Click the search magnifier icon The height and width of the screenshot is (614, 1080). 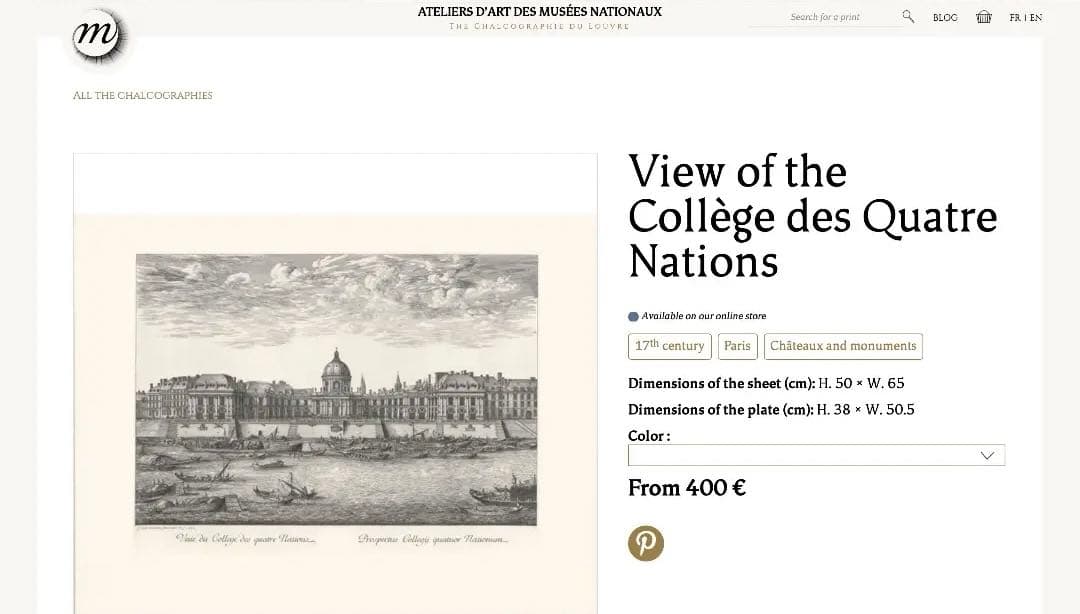click(907, 16)
